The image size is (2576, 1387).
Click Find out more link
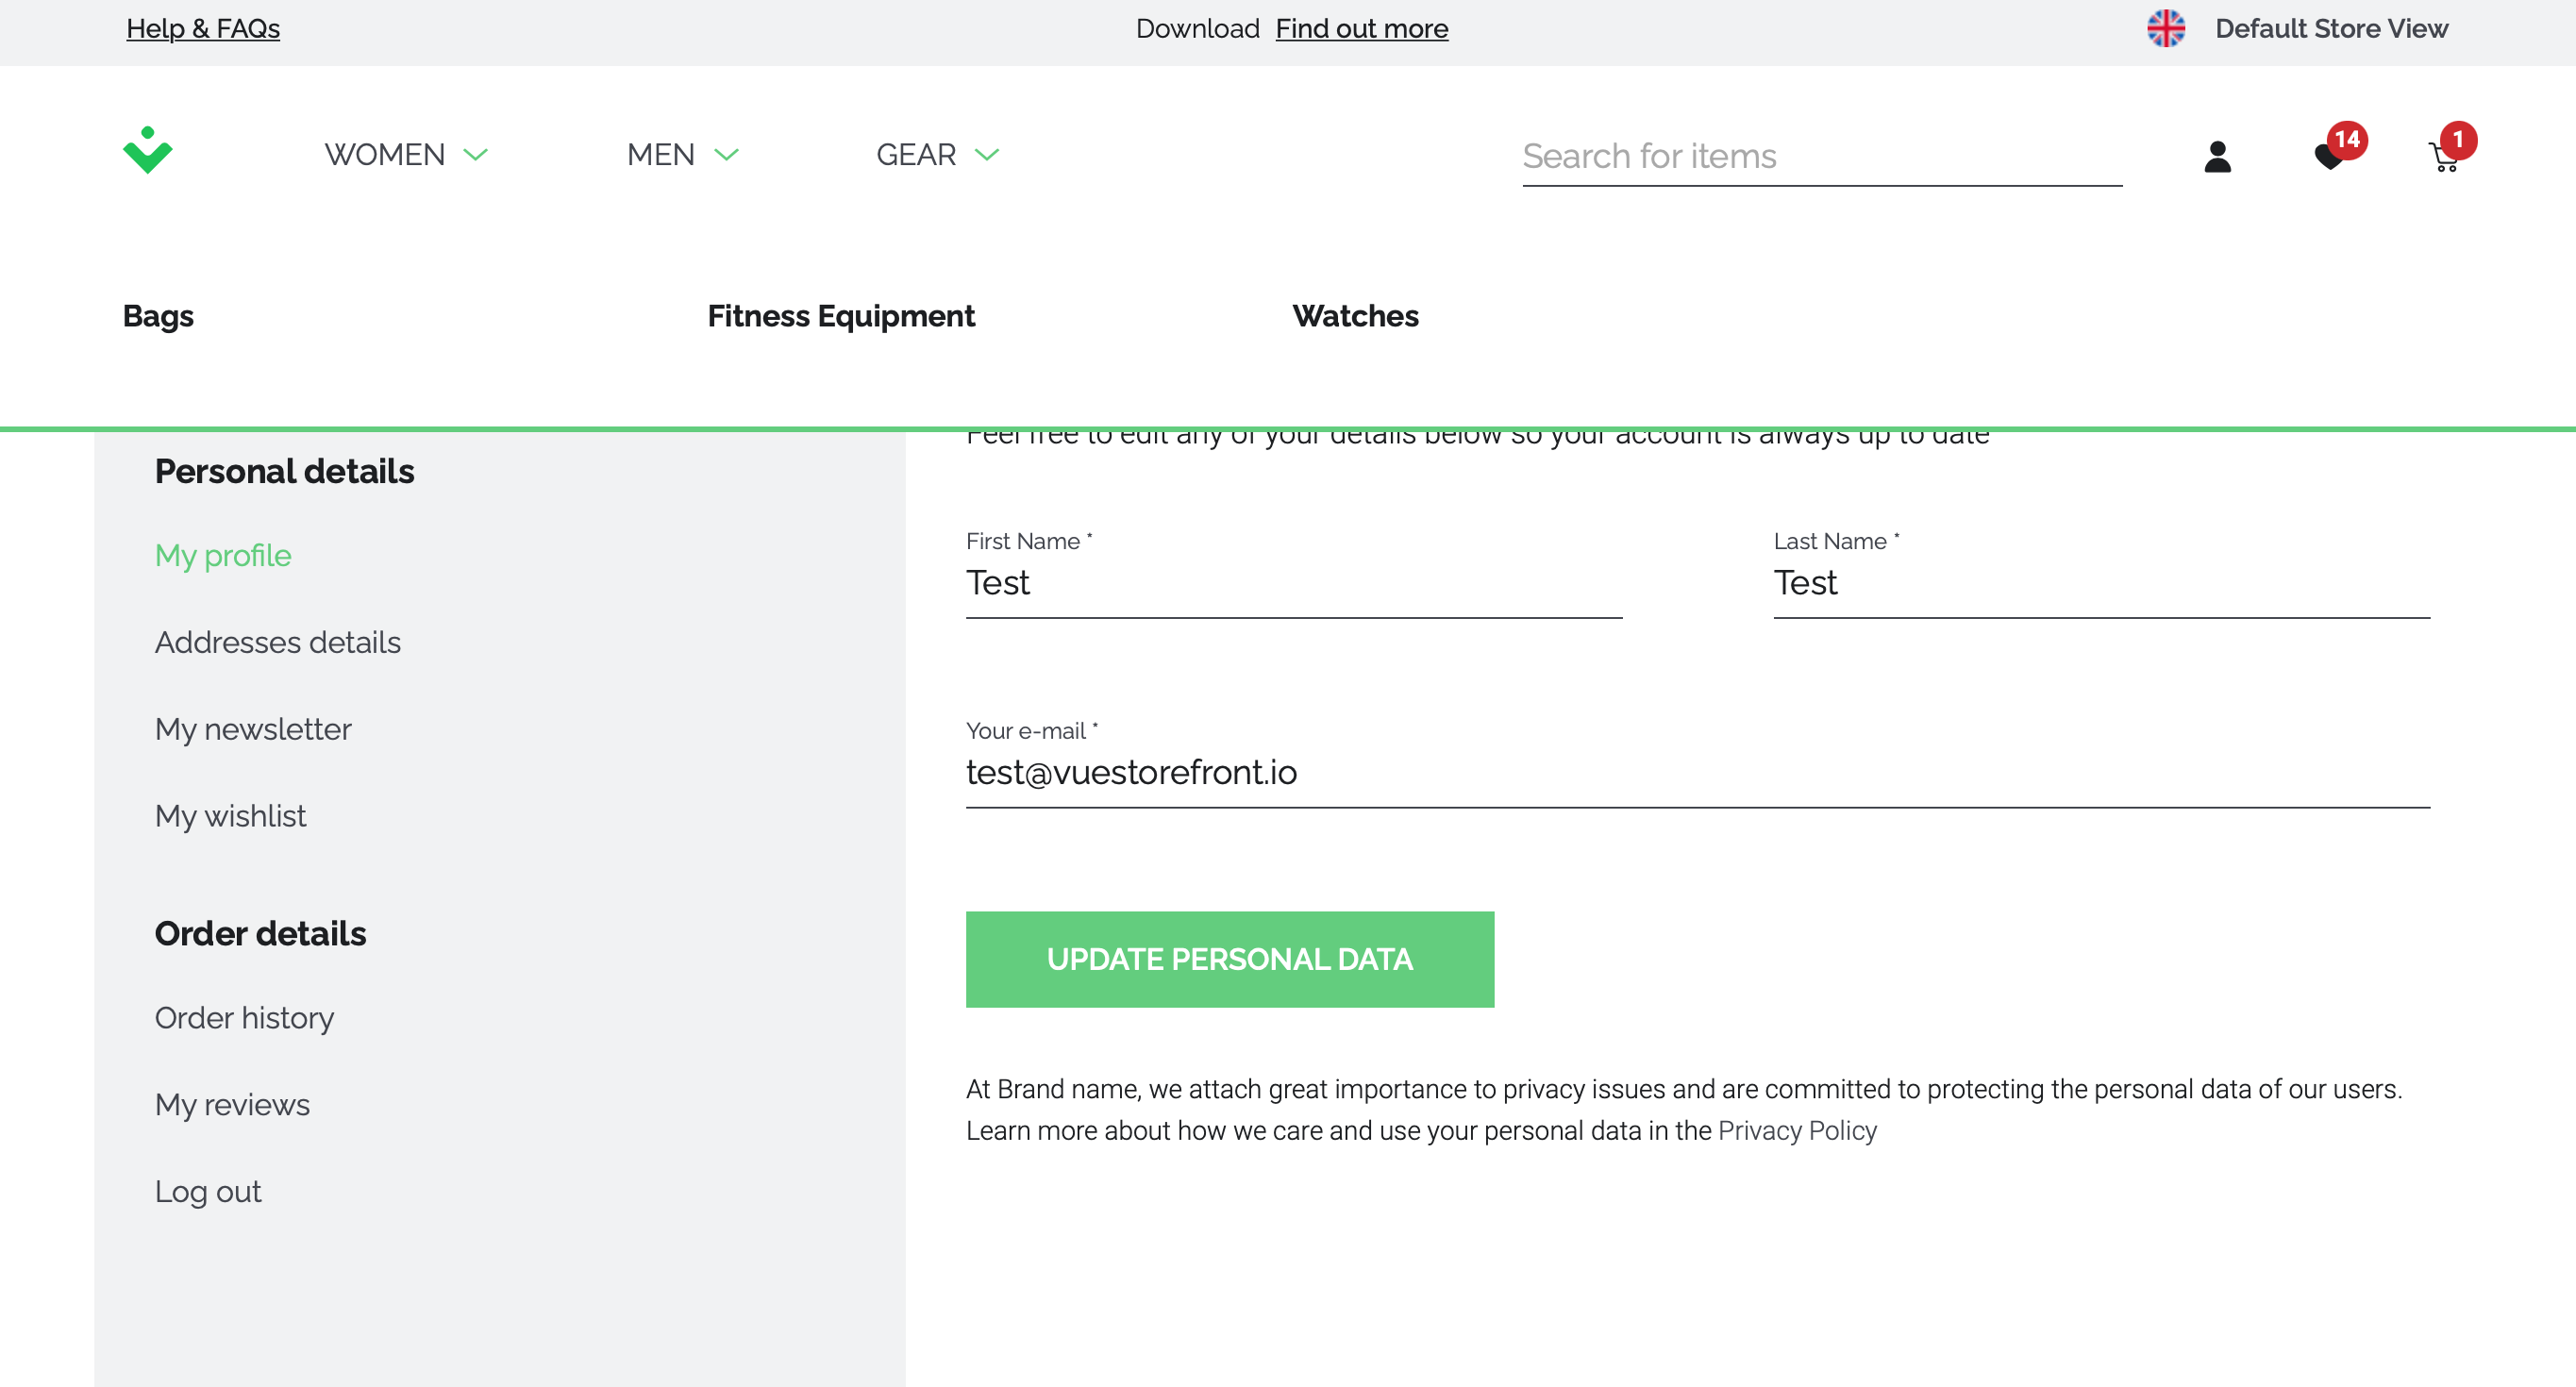pyautogui.click(x=1361, y=28)
